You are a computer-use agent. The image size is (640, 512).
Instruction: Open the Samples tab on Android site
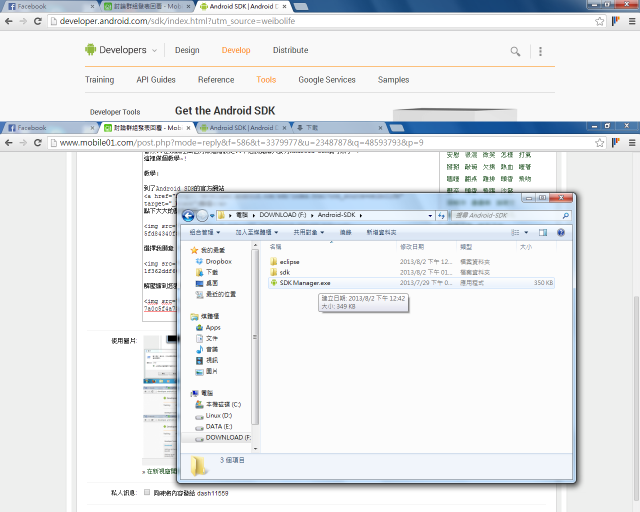[x=393, y=80]
